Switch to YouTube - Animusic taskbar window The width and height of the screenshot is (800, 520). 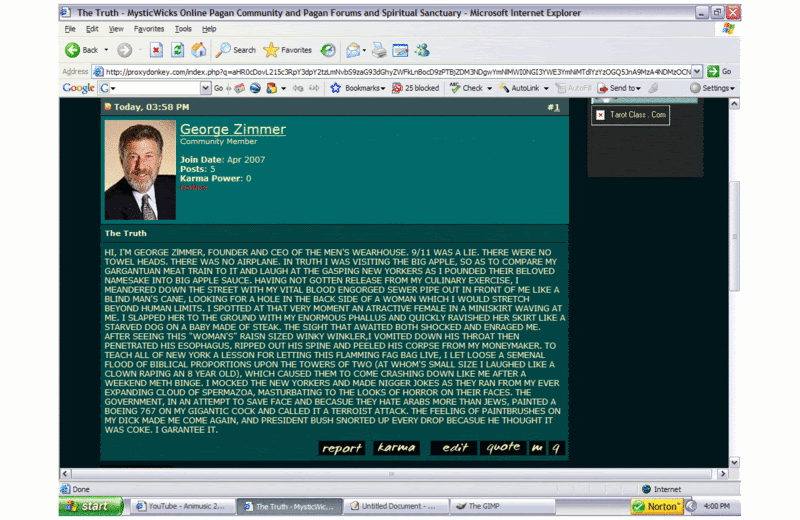pos(183,506)
